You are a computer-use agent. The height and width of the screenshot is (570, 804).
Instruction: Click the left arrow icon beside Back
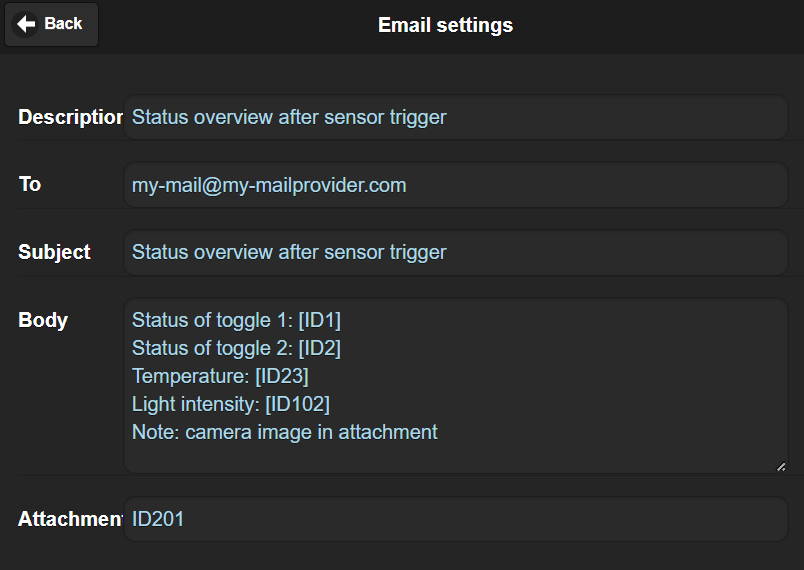26,24
